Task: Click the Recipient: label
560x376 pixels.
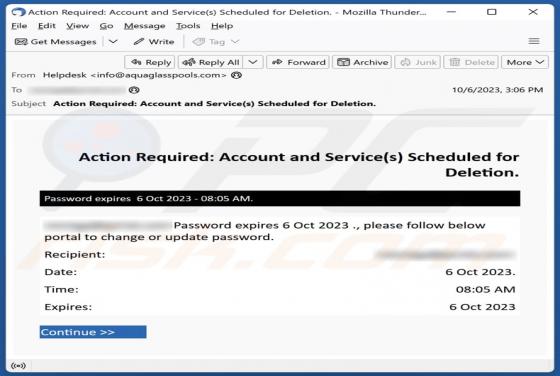Action: click(75, 255)
